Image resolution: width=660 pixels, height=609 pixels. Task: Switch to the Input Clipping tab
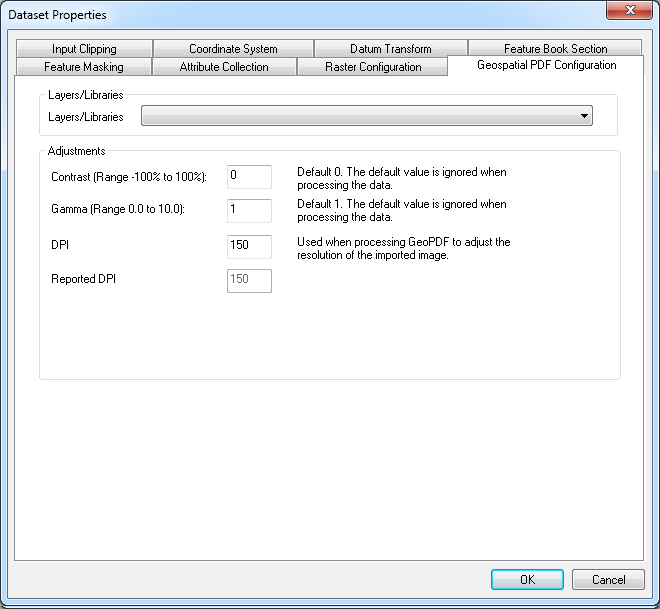pos(84,49)
